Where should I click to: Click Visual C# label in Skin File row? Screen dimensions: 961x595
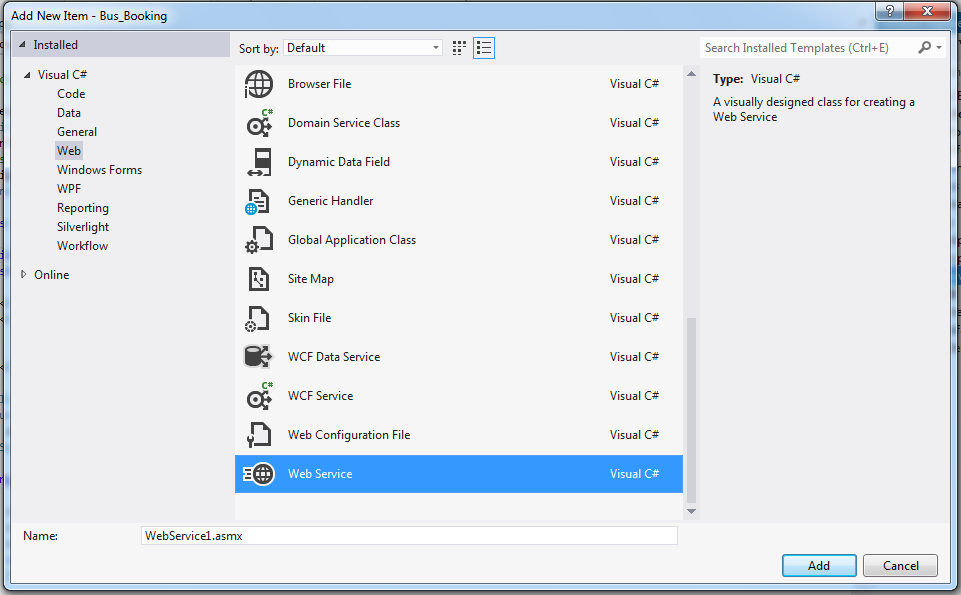click(x=634, y=318)
